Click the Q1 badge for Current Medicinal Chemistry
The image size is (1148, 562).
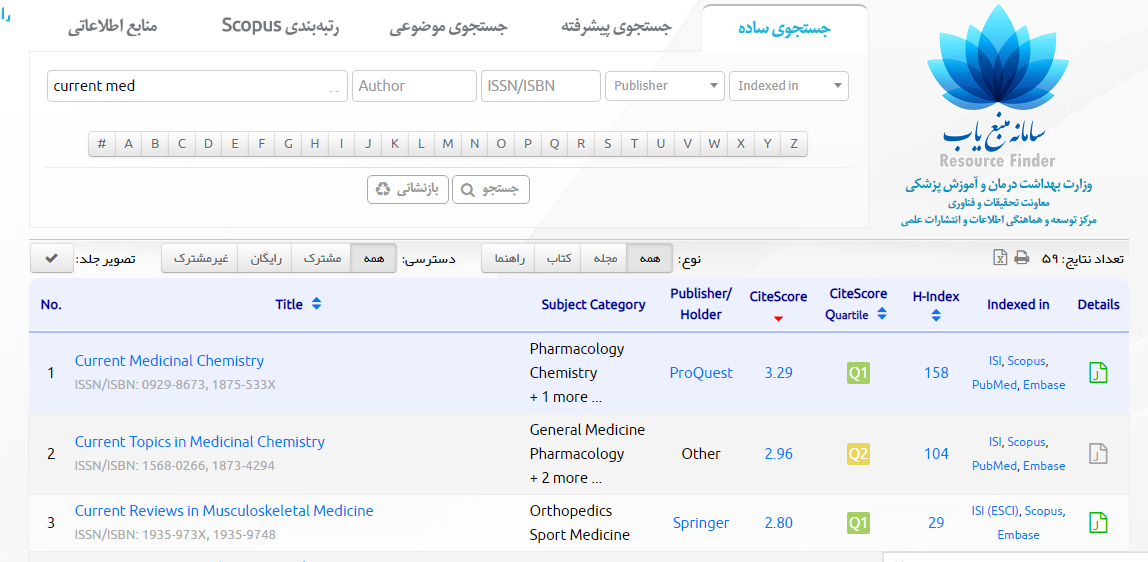pyautogui.click(x=858, y=373)
